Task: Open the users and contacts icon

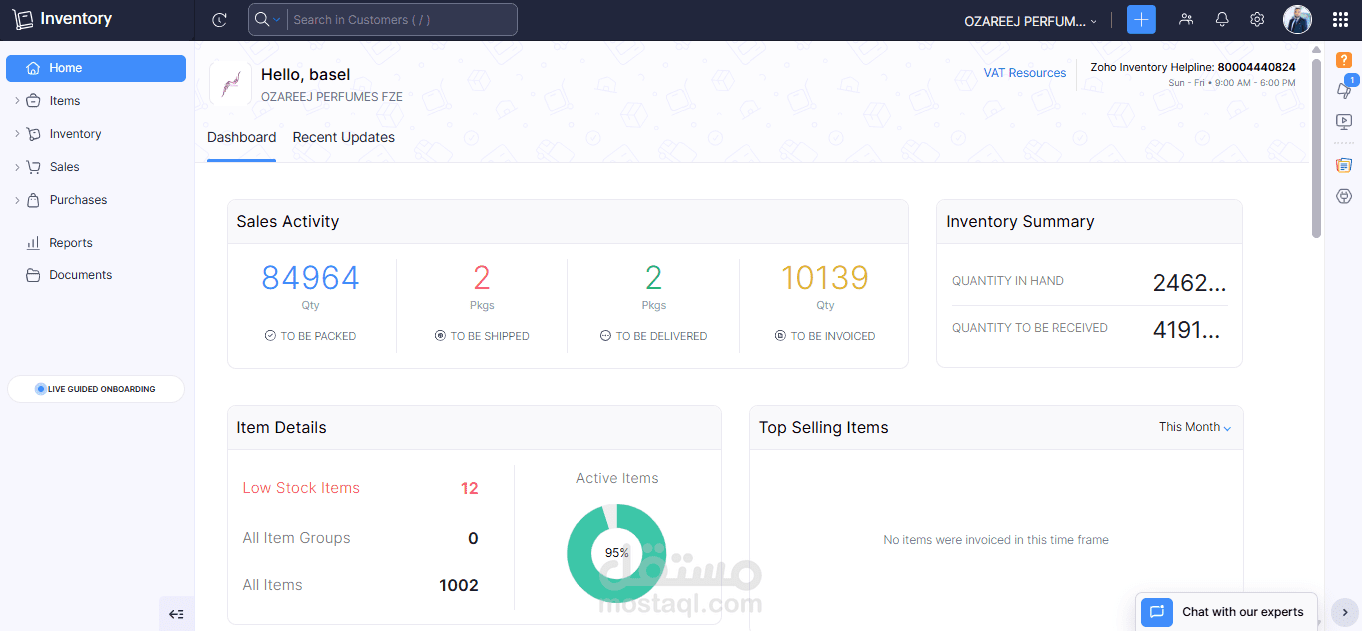Action: pos(1186,20)
